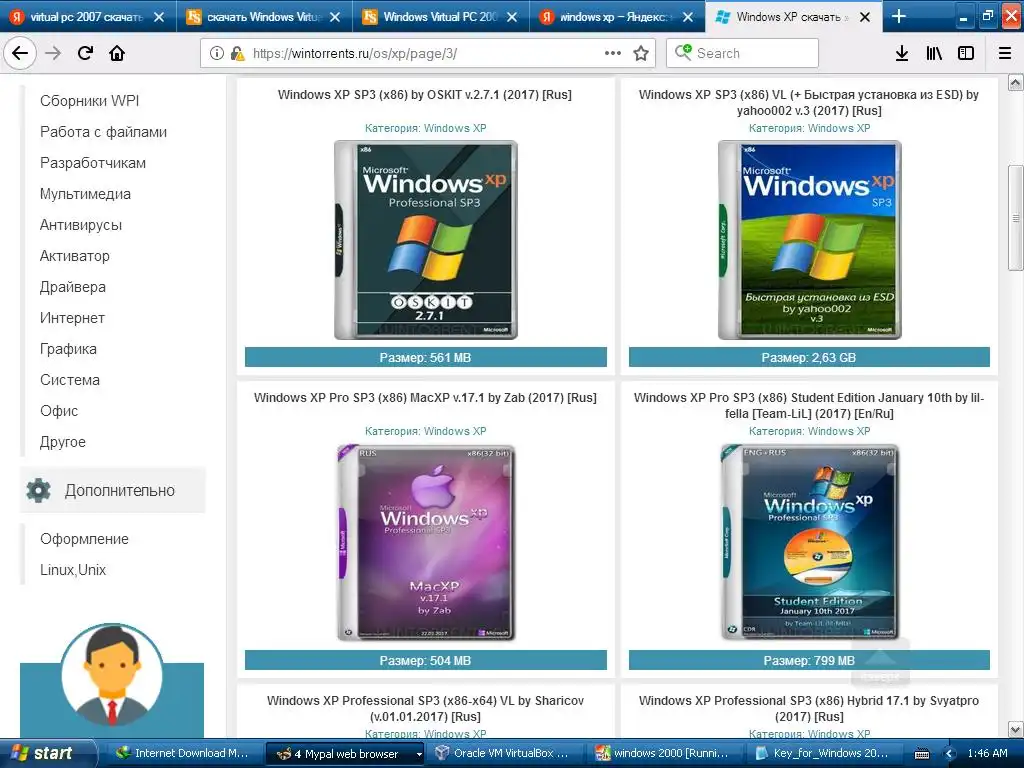This screenshot has width=1024, height=768.
Task: Click the search engine magnifier icon
Action: tap(683, 52)
